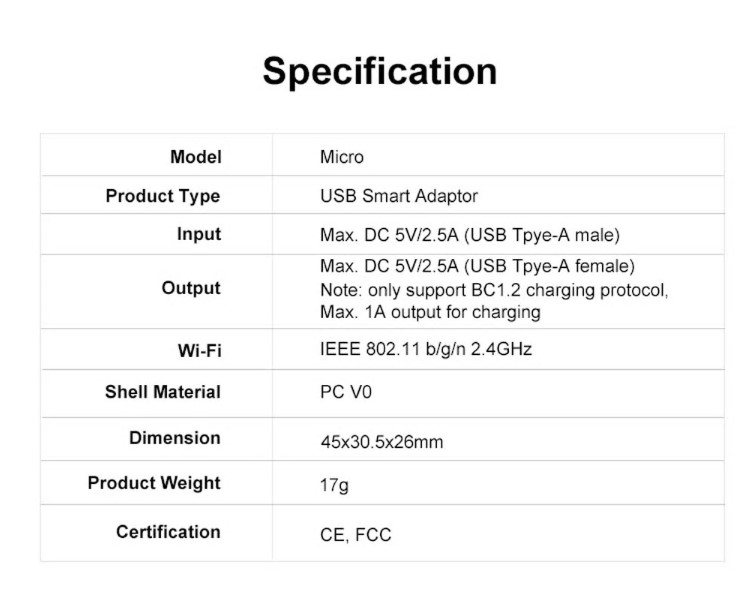Screen dimensions: 751x594
Task: Click the USB Type-A male input value
Action: point(470,235)
